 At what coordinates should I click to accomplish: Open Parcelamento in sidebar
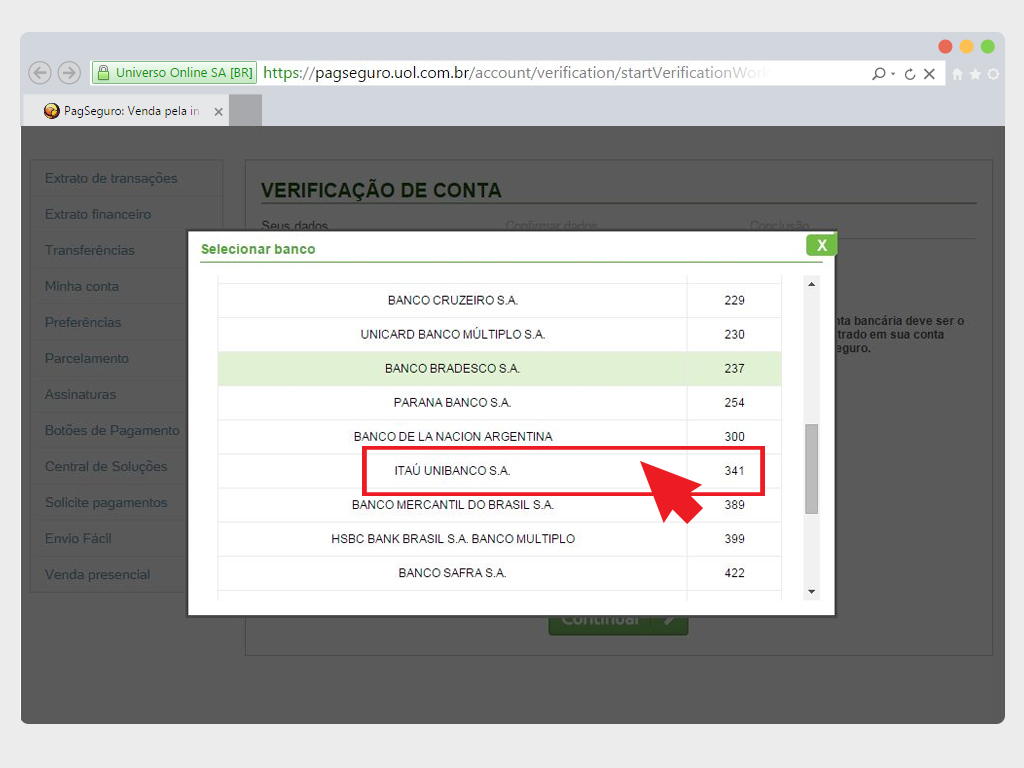[87, 358]
